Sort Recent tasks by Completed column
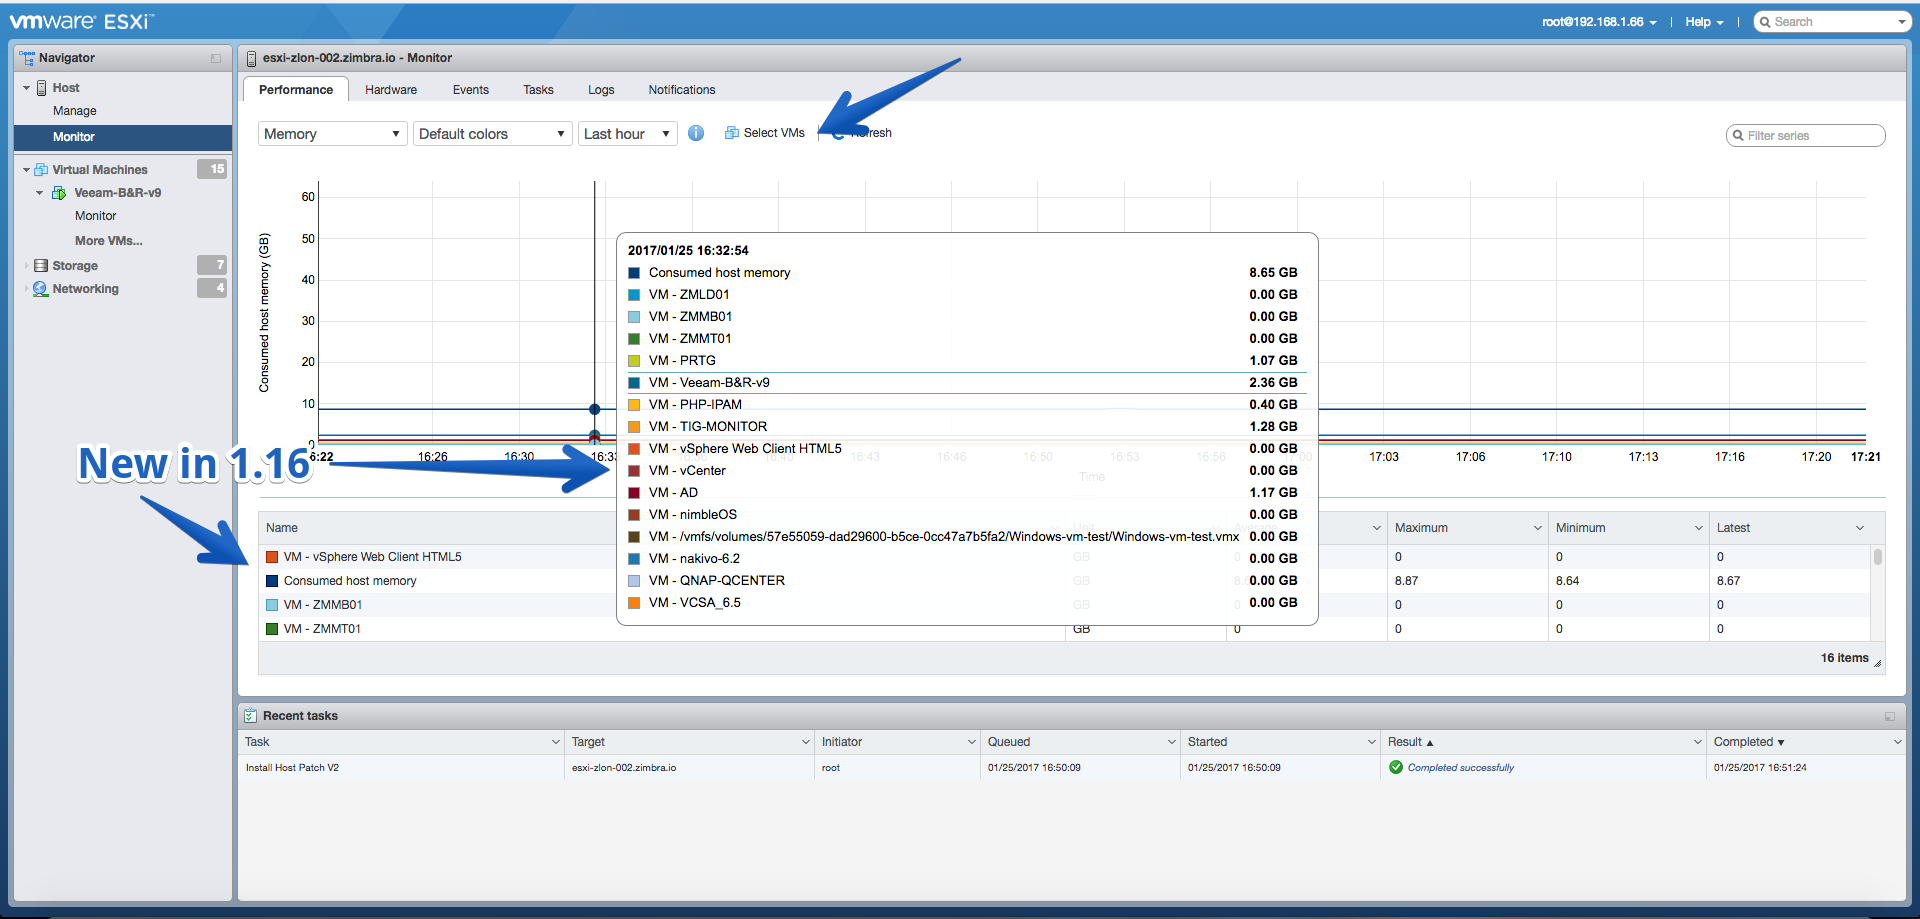1920x919 pixels. pos(1743,742)
